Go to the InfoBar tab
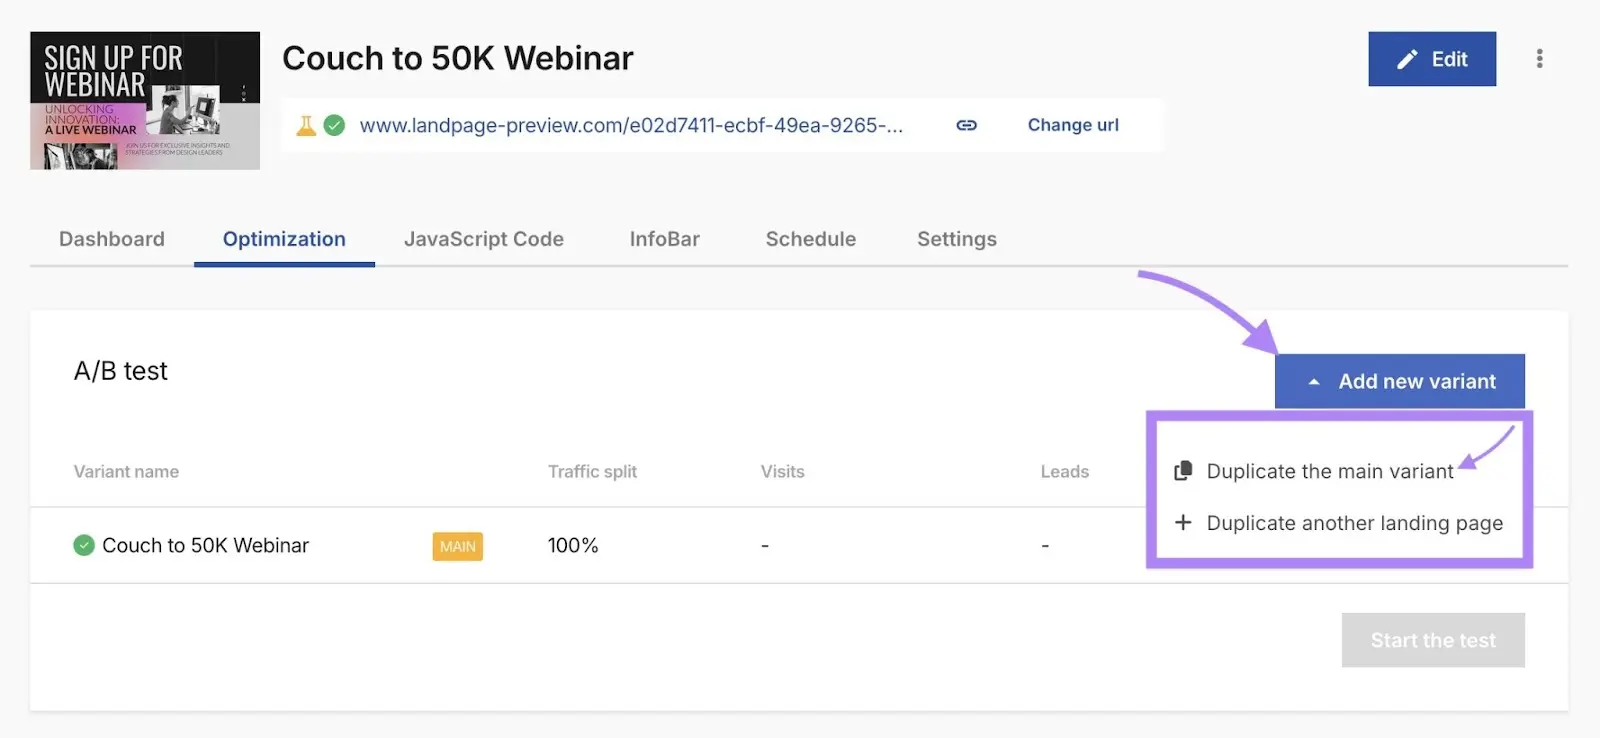 [x=665, y=239]
